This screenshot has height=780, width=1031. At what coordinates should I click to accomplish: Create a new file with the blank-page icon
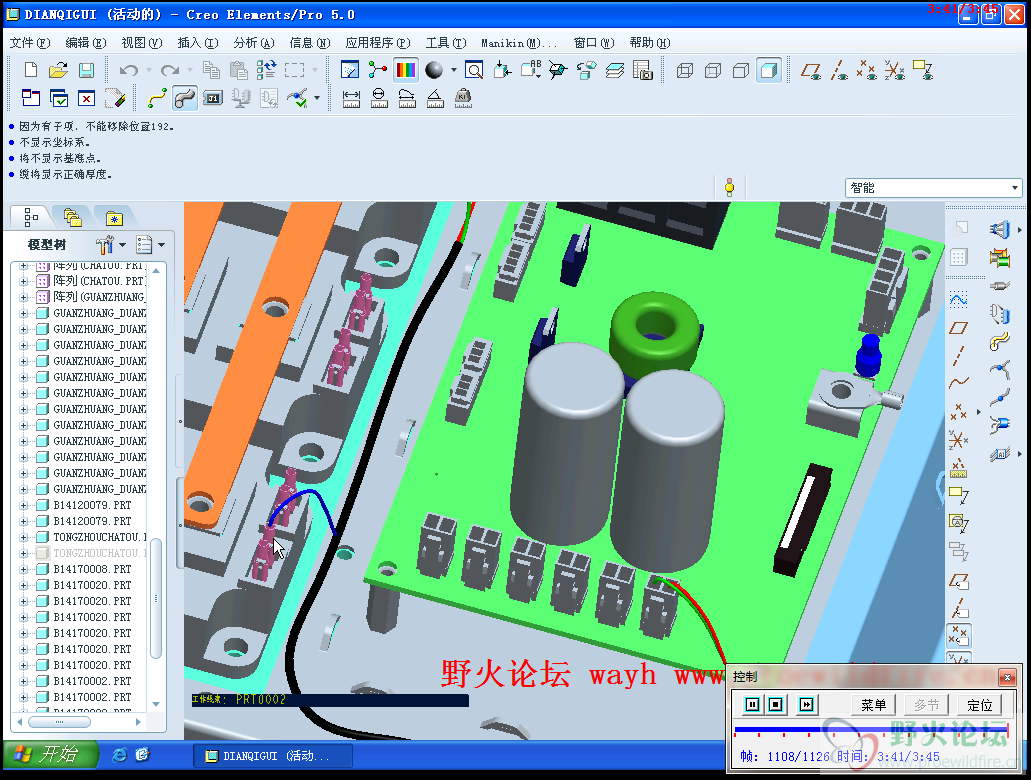30,70
